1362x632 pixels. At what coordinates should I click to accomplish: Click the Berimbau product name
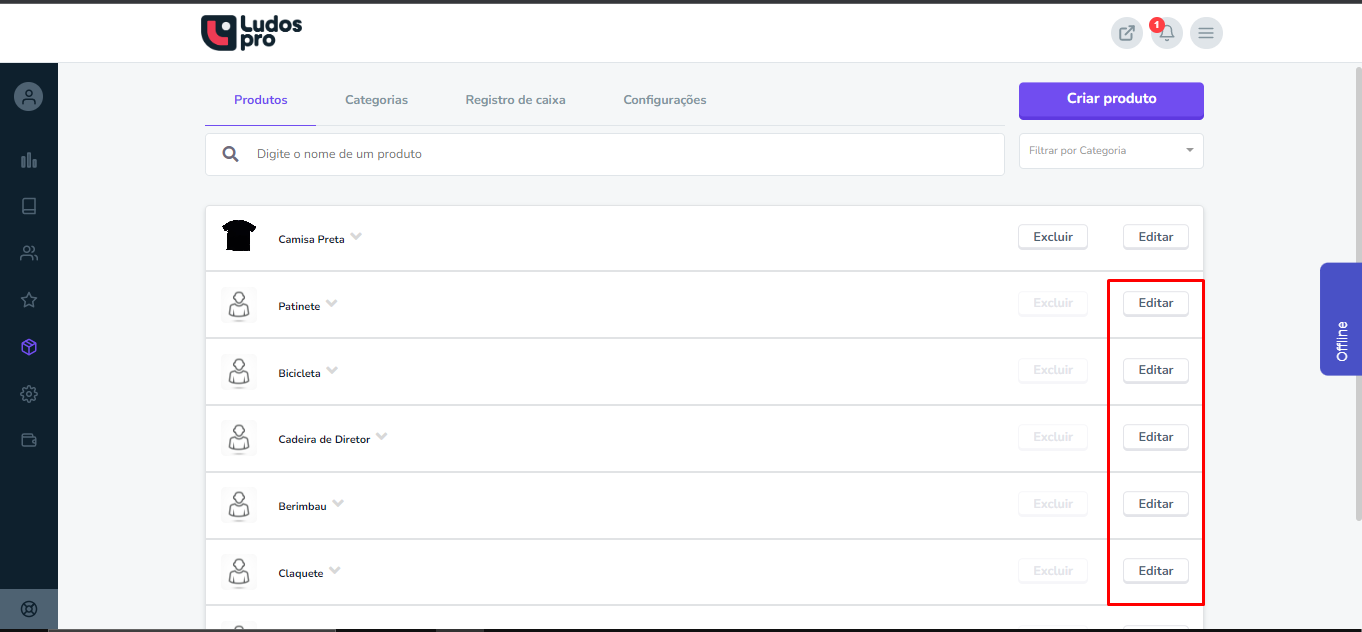point(302,507)
